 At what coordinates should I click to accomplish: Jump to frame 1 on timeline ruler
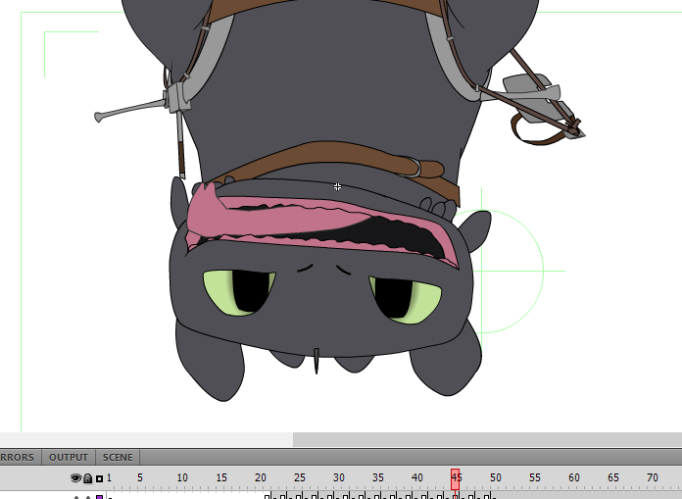109,478
